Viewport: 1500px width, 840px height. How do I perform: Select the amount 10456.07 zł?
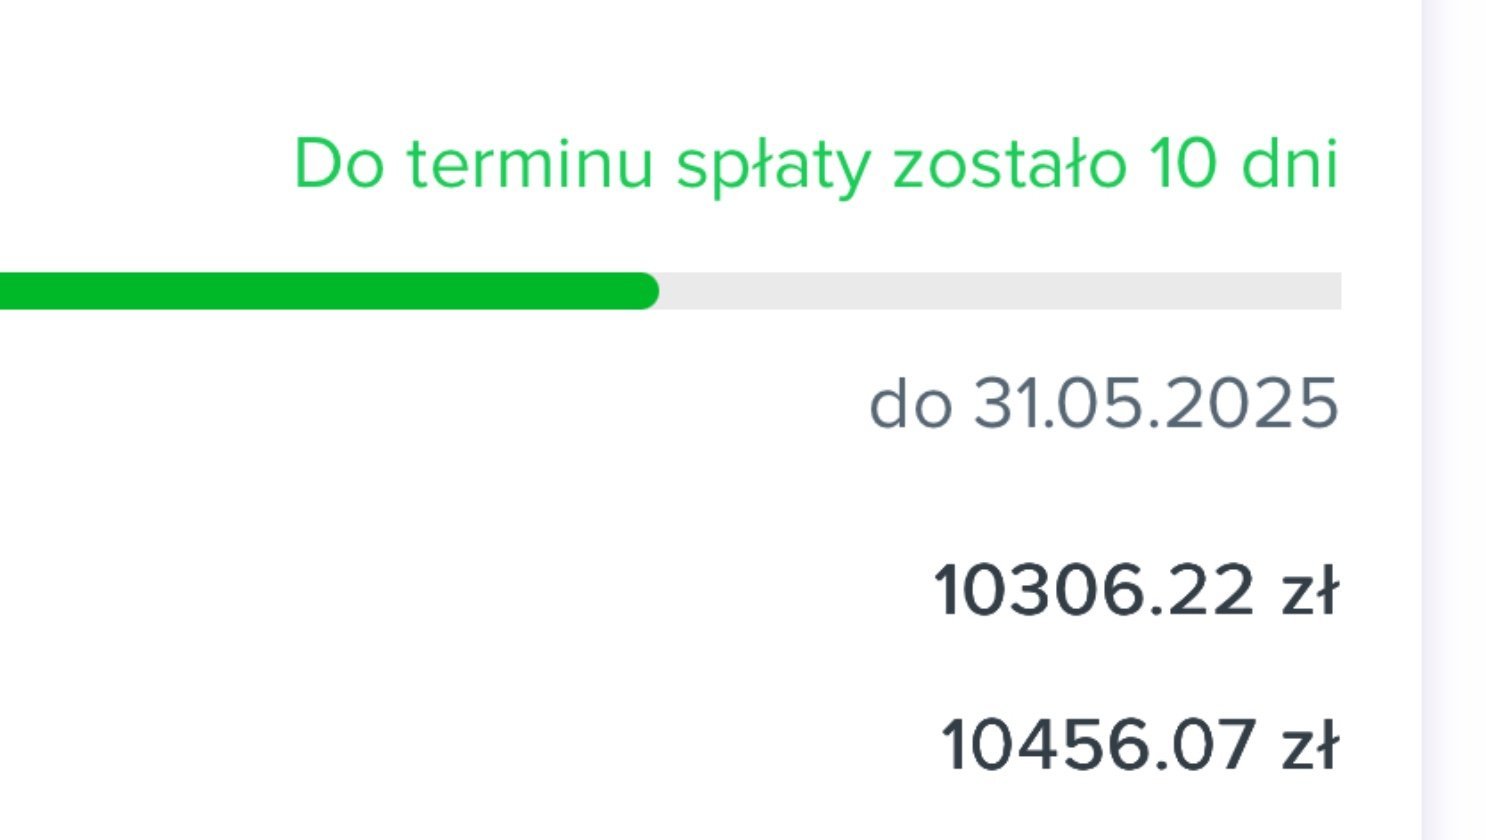coord(1139,745)
